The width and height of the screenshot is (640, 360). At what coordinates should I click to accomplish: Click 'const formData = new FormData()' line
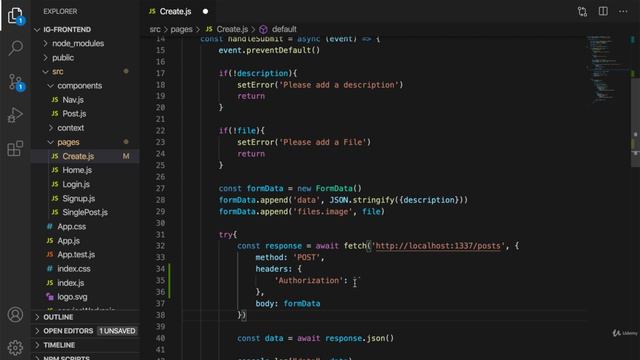coord(290,189)
